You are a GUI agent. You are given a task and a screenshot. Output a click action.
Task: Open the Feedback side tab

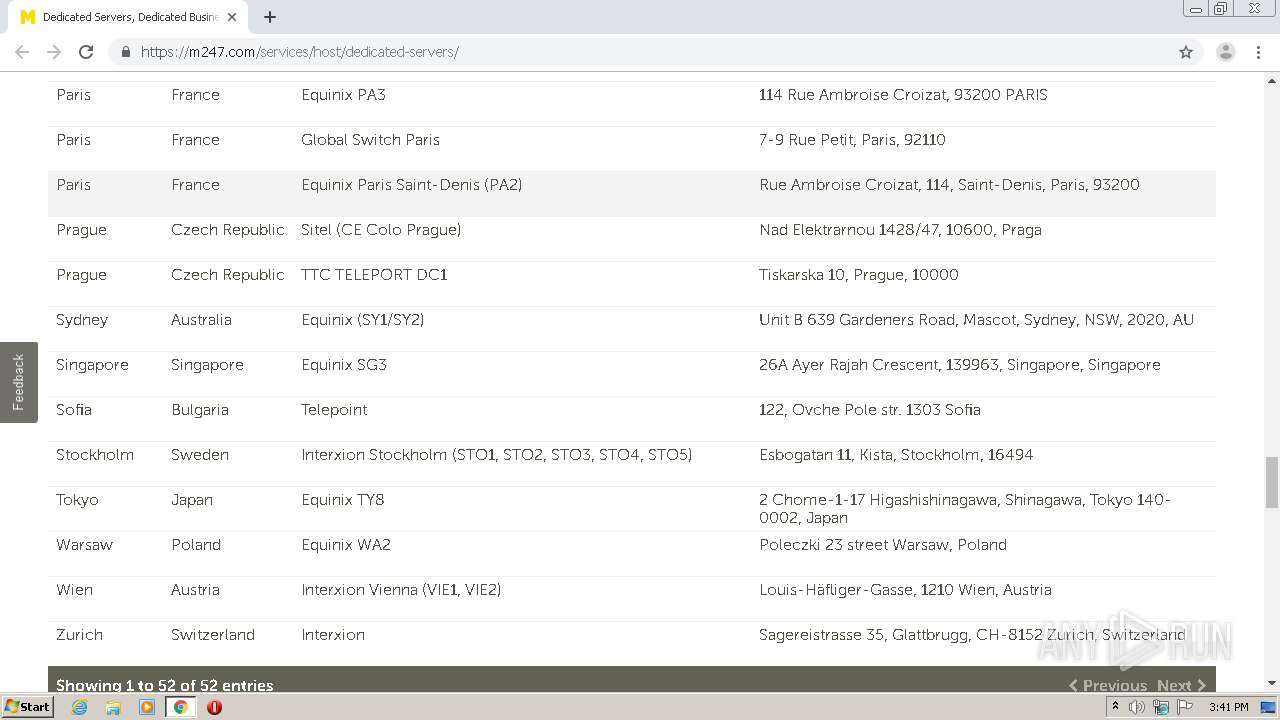click(x=18, y=382)
